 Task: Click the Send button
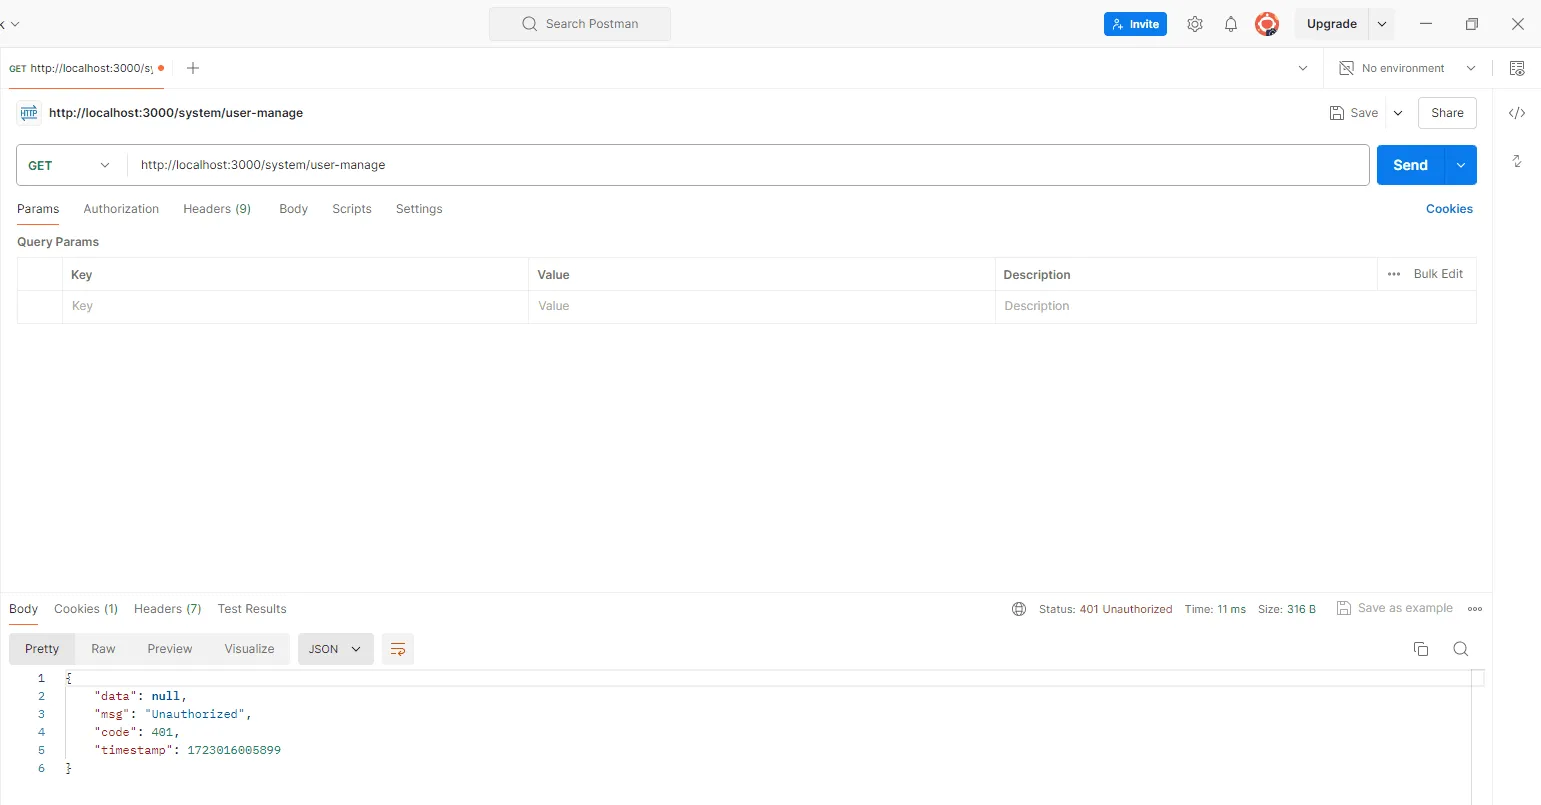[1411, 165]
